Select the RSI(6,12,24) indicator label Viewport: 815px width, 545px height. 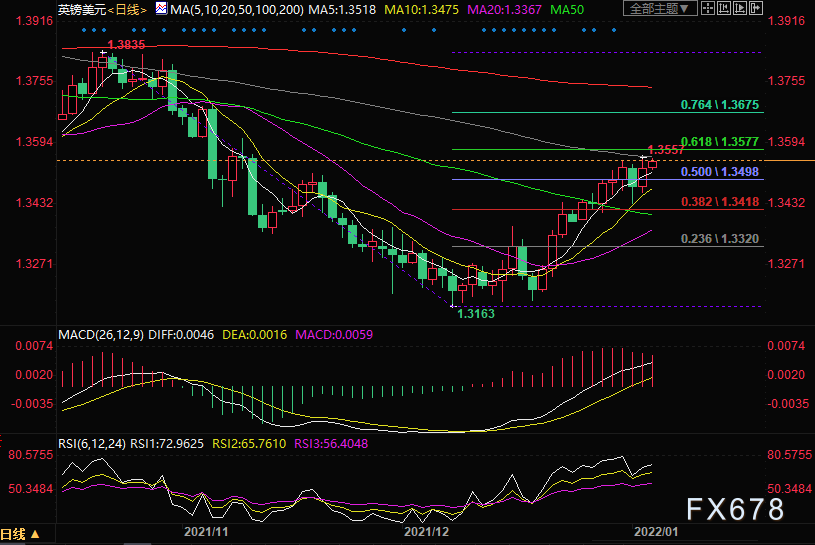(92, 444)
